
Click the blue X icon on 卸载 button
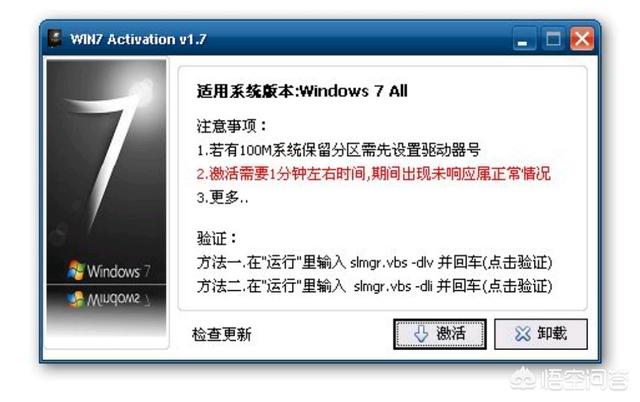[522, 334]
